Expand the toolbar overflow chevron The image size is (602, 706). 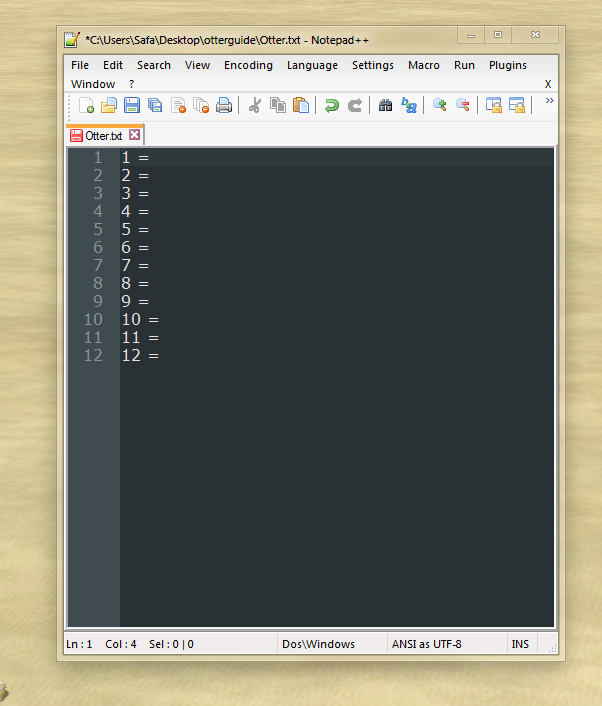[549, 100]
